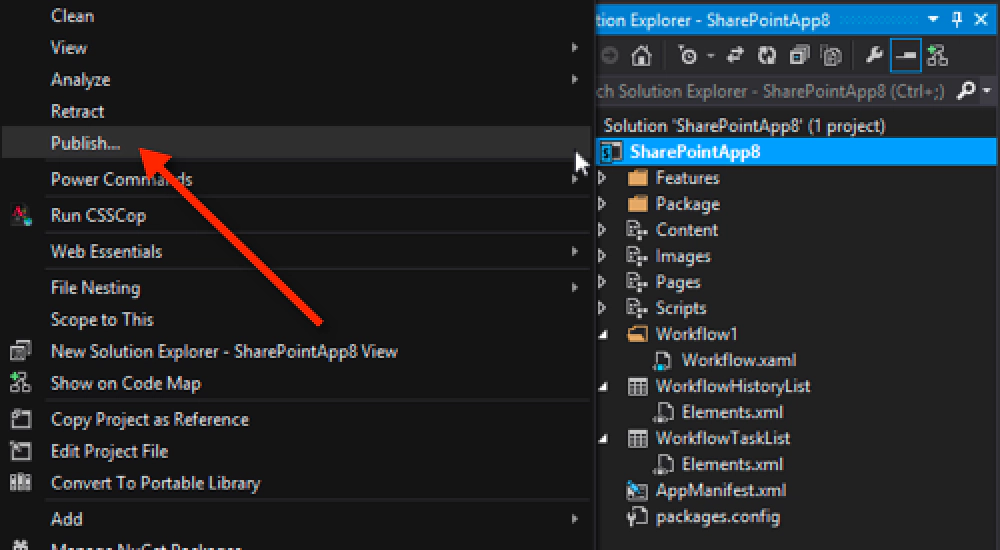
Task: Click the pin icon to auto-hide Solution Explorer
Action: point(957,20)
